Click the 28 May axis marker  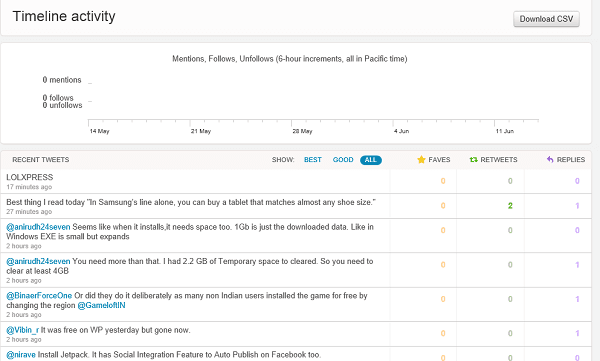(x=302, y=131)
